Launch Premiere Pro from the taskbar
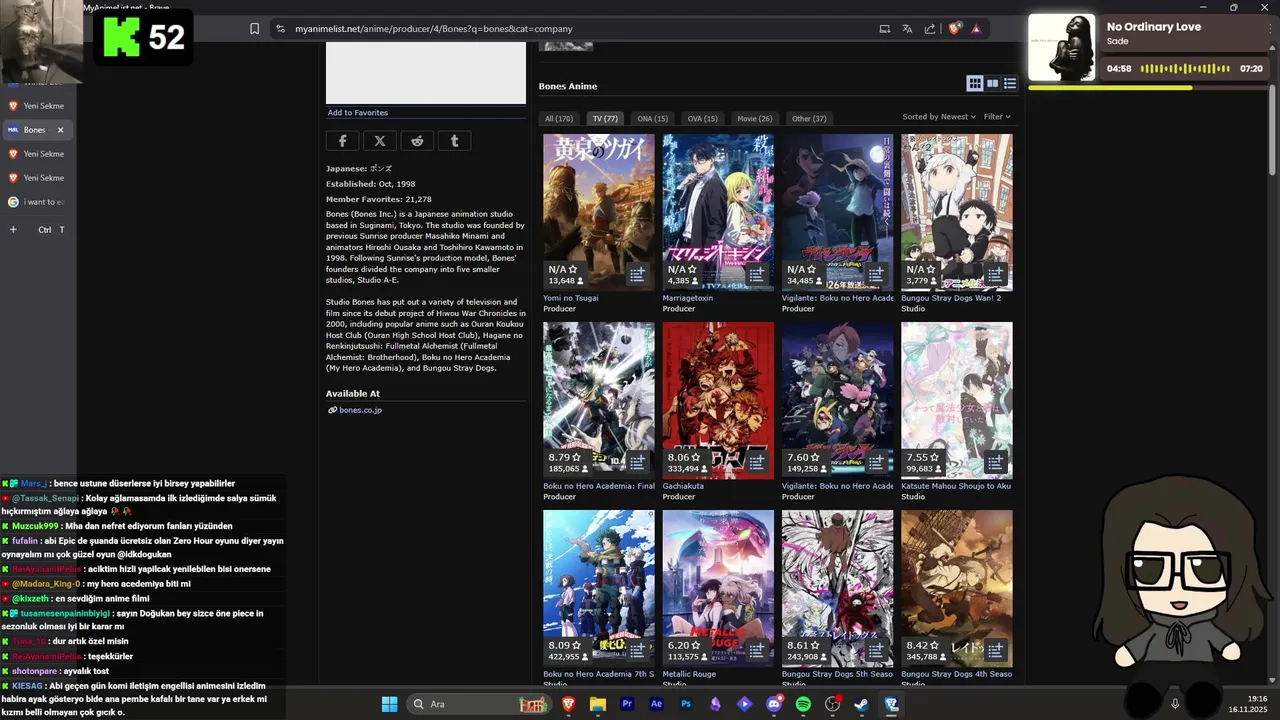1280x720 pixels. (x=627, y=704)
